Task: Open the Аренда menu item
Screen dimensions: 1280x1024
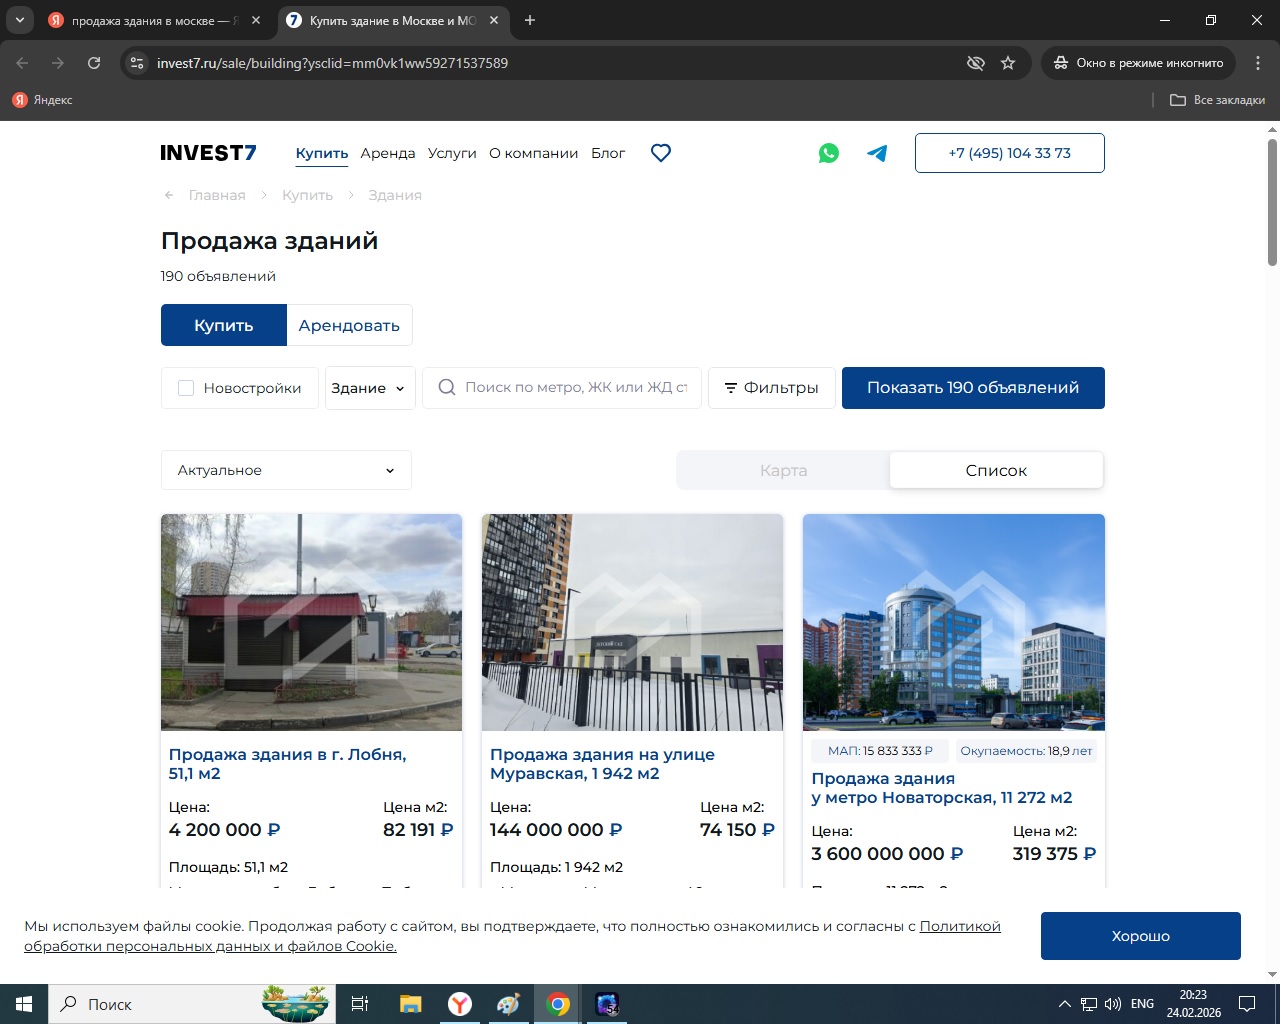Action: pos(388,153)
